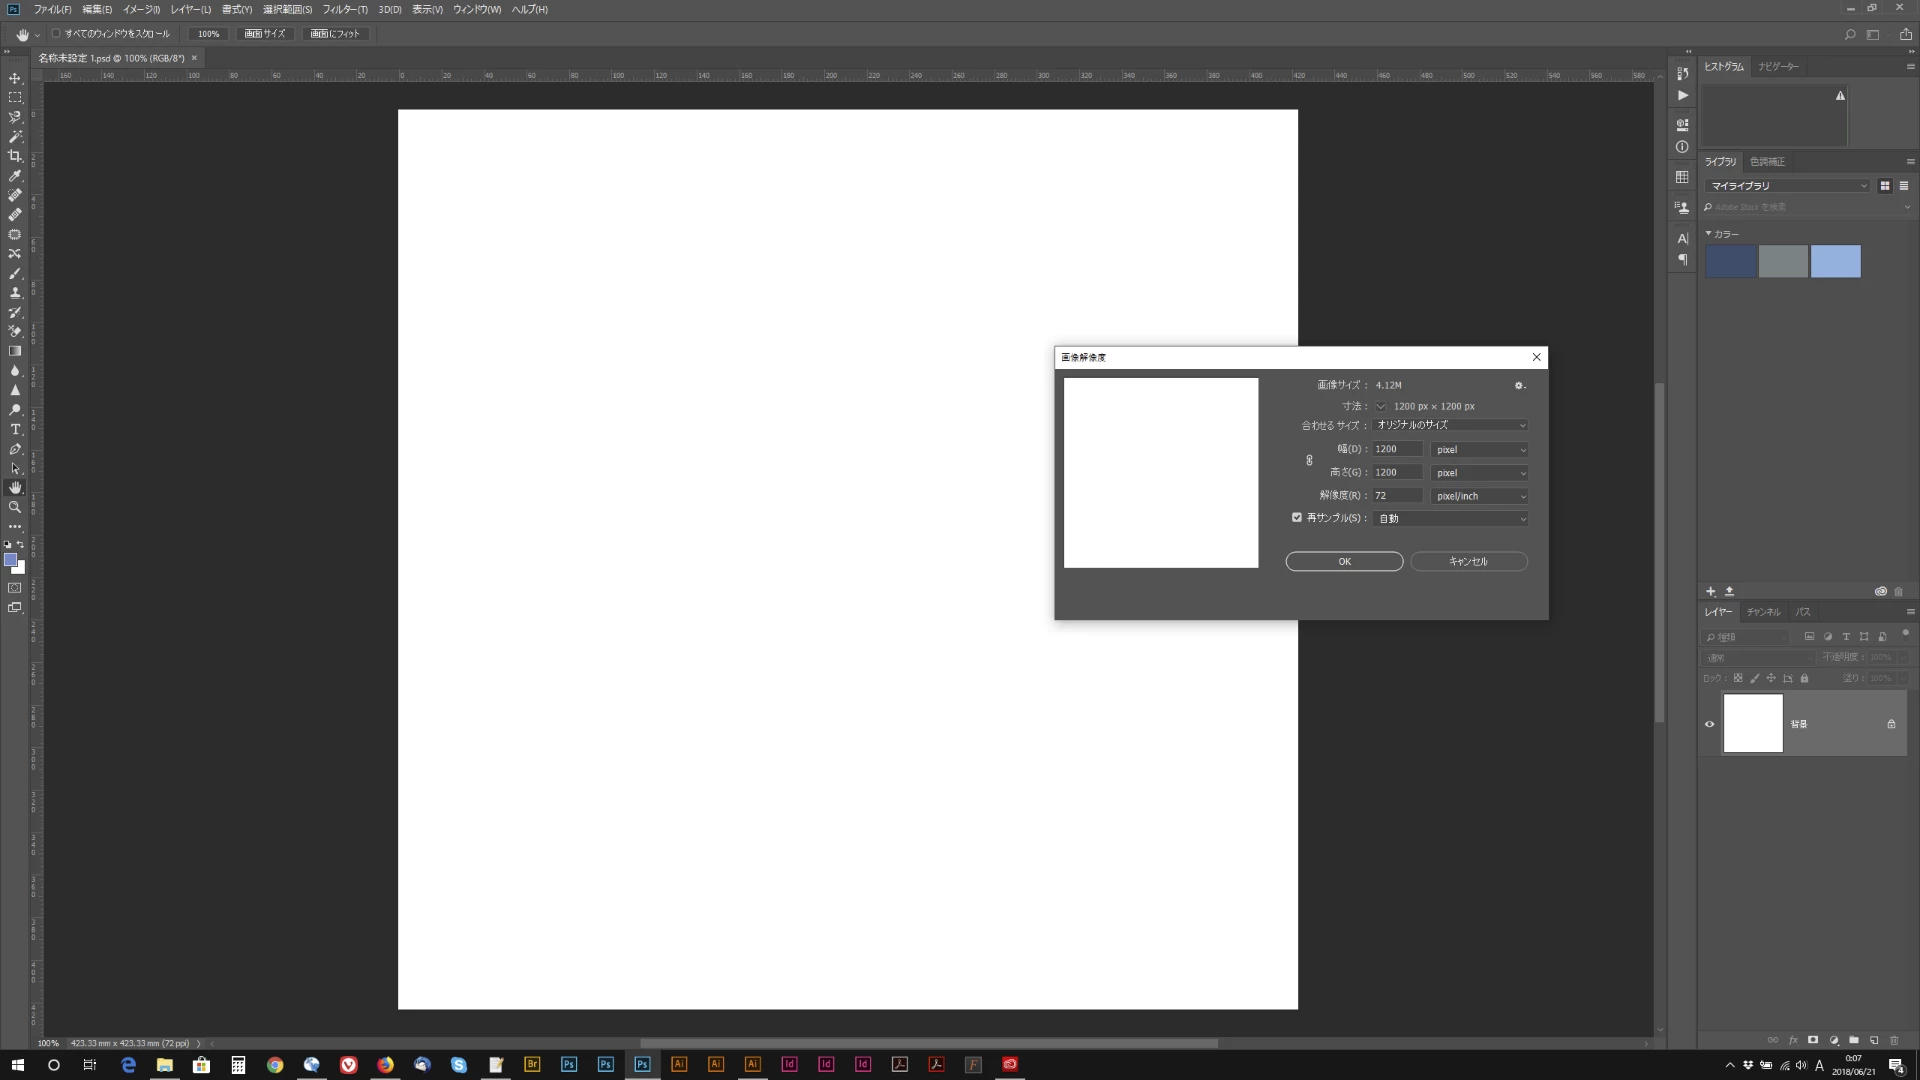Screen dimensions: 1920x1080
Task: Toggle the 再サンプル resample checkbox
Action: point(1297,518)
